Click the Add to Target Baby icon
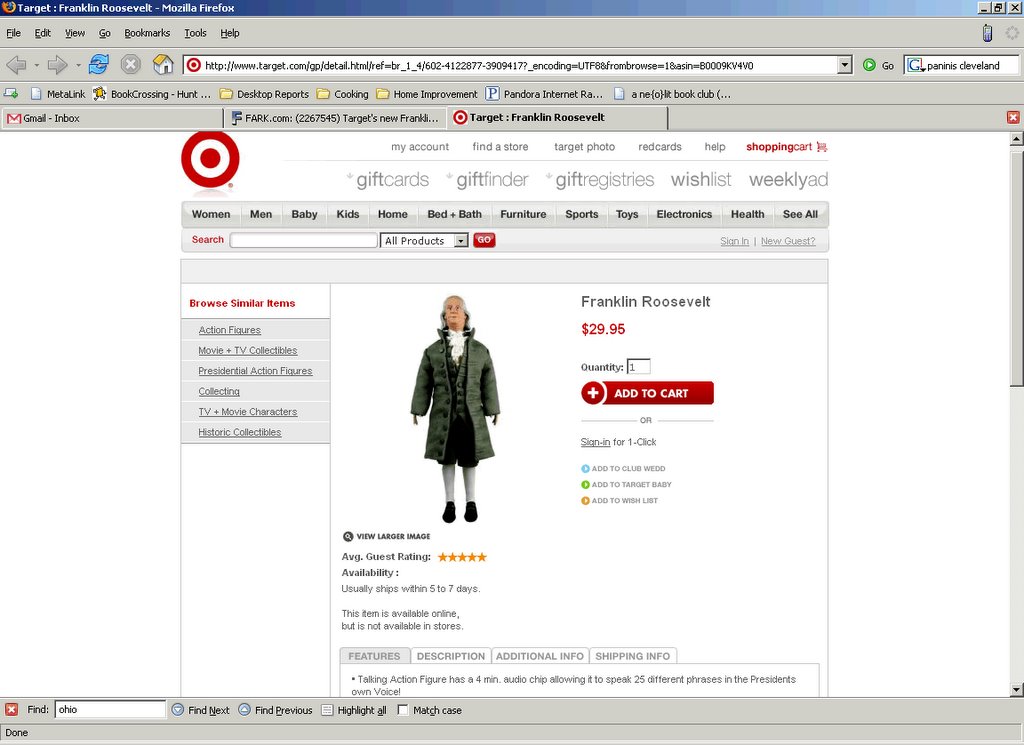This screenshot has width=1024, height=745. click(x=585, y=484)
